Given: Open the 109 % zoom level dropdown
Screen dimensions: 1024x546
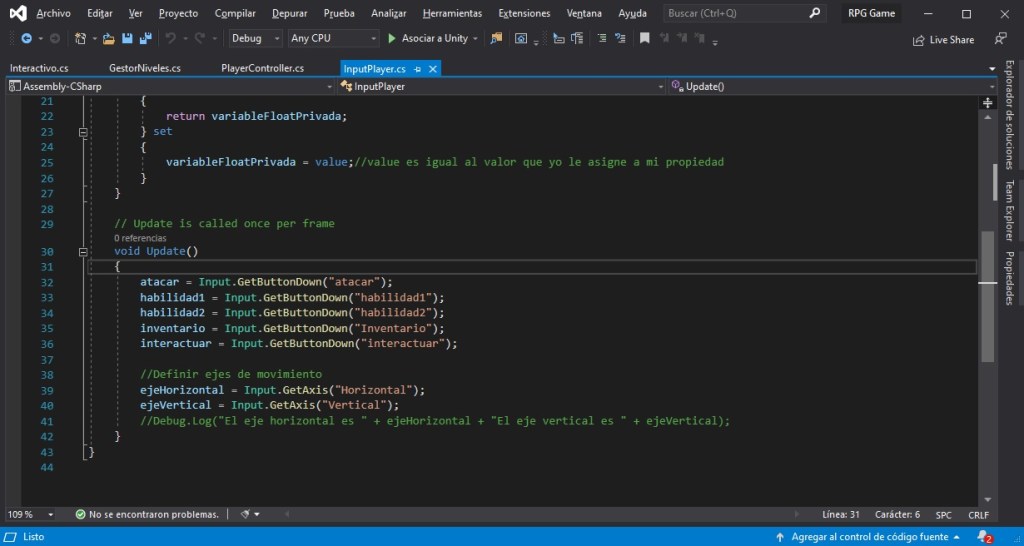Looking at the screenshot, I should click(31, 515).
